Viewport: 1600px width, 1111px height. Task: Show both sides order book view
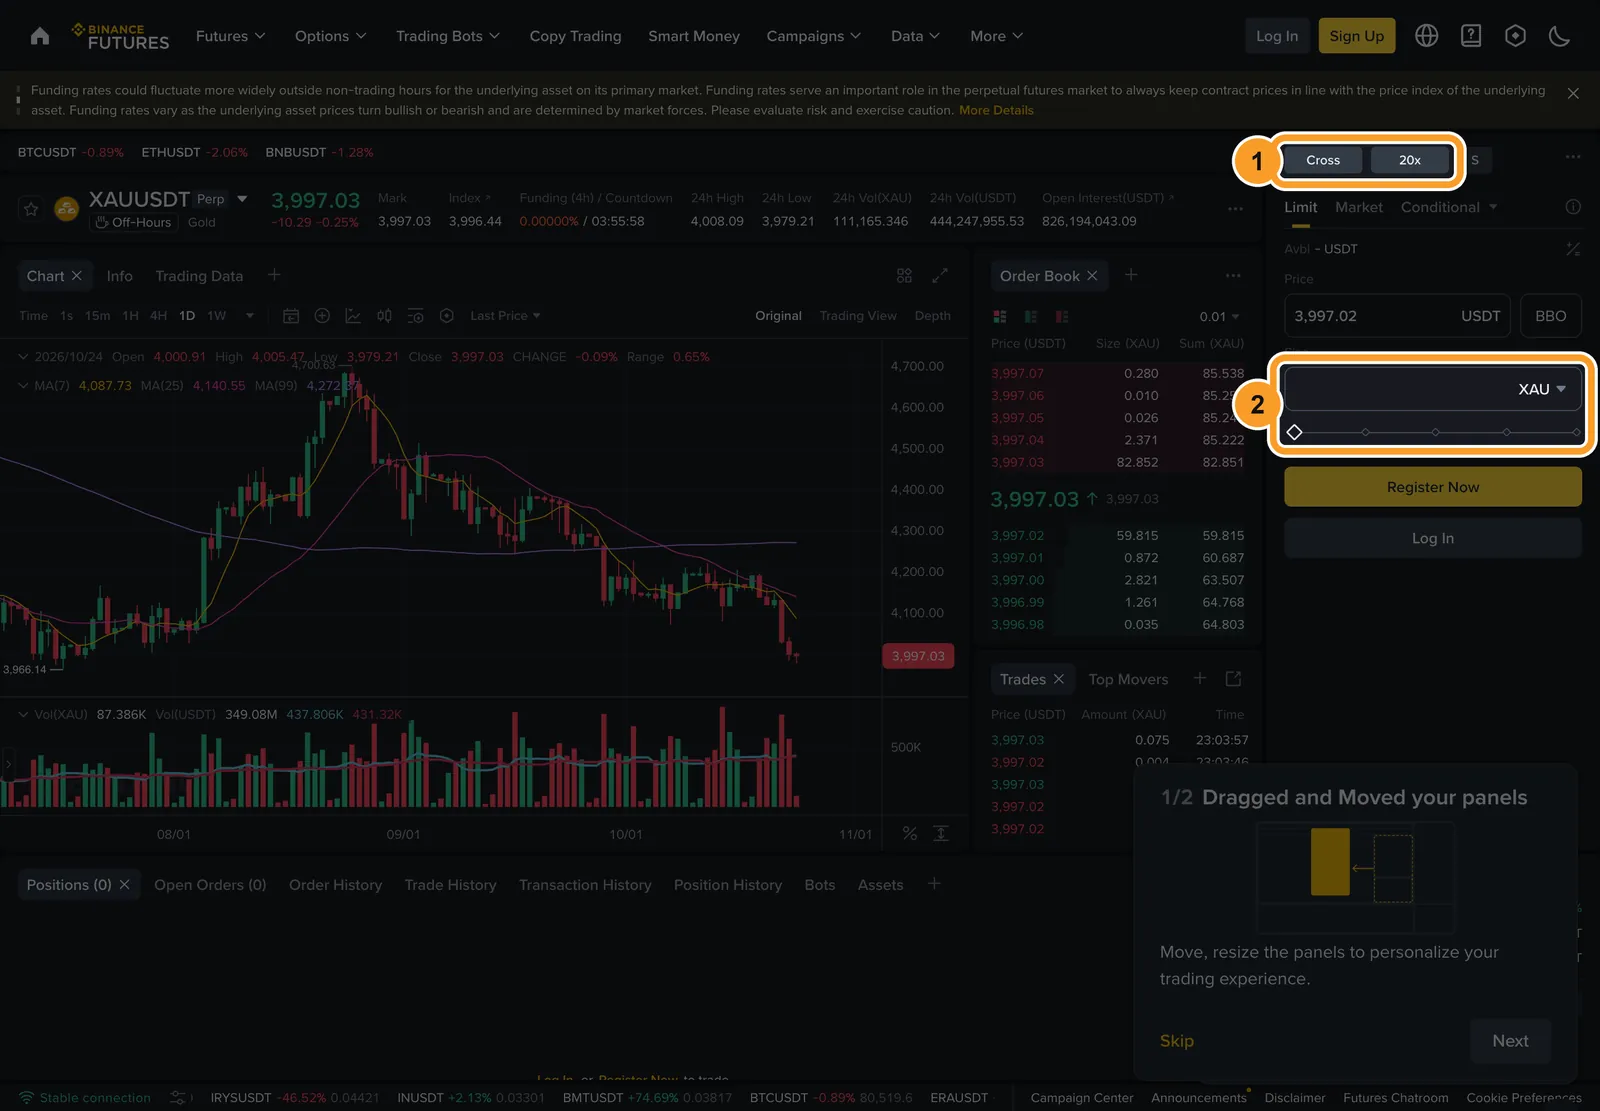(1000, 317)
